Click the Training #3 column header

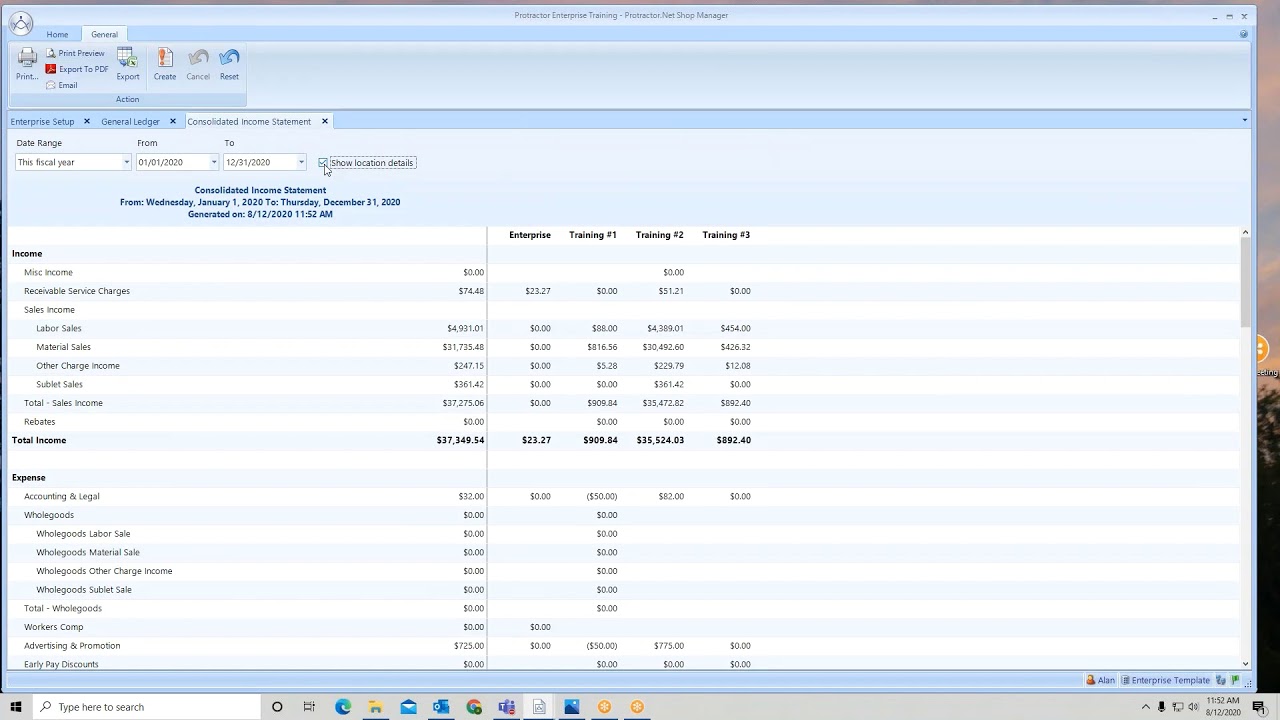pyautogui.click(x=726, y=235)
